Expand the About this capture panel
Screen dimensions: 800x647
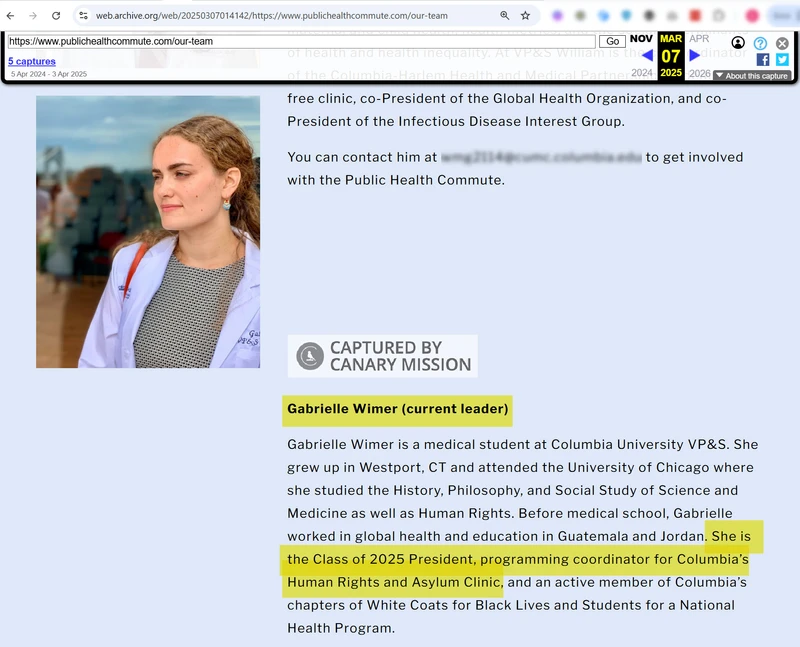coord(752,76)
